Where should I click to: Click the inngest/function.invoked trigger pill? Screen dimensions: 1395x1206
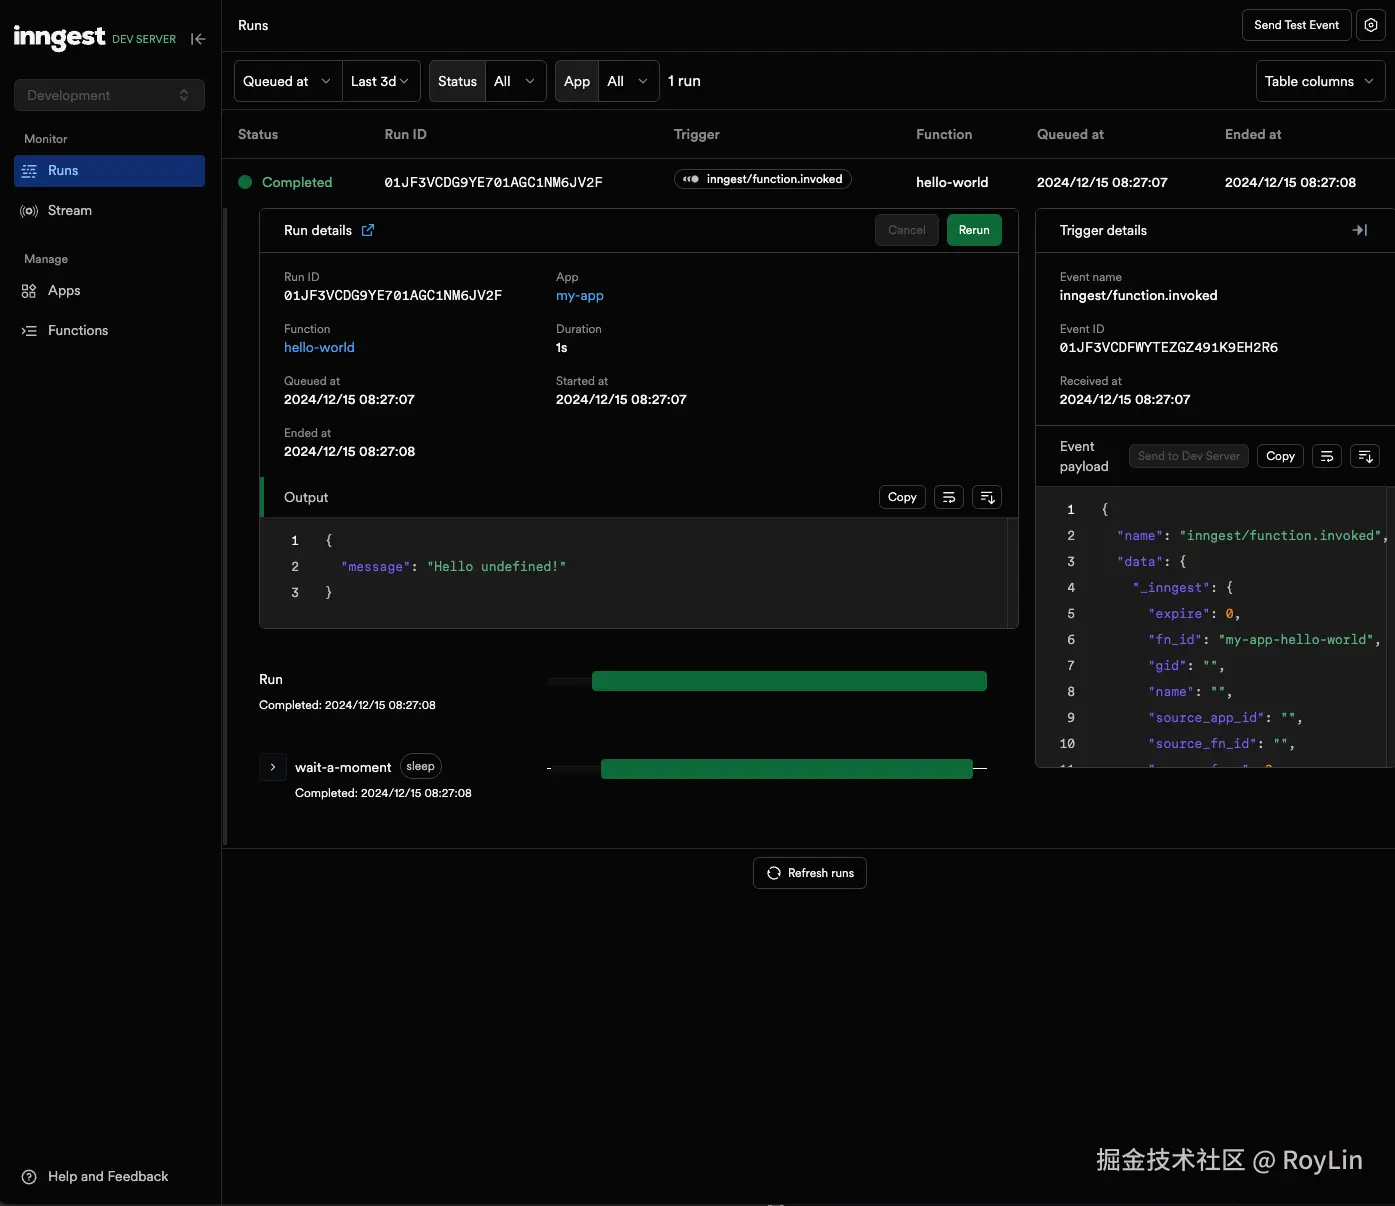point(763,179)
